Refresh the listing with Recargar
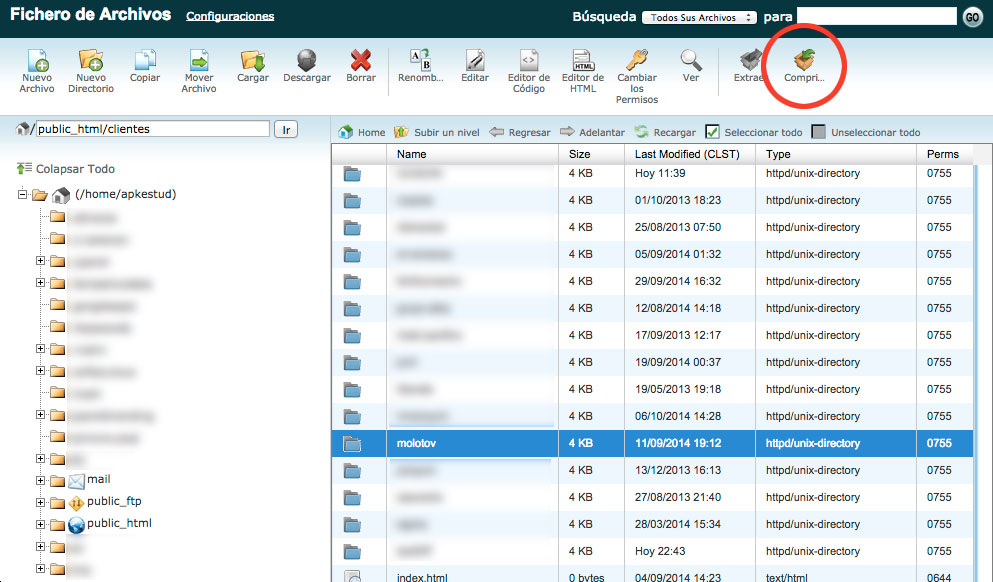This screenshot has height=582, width=993. pos(665,132)
